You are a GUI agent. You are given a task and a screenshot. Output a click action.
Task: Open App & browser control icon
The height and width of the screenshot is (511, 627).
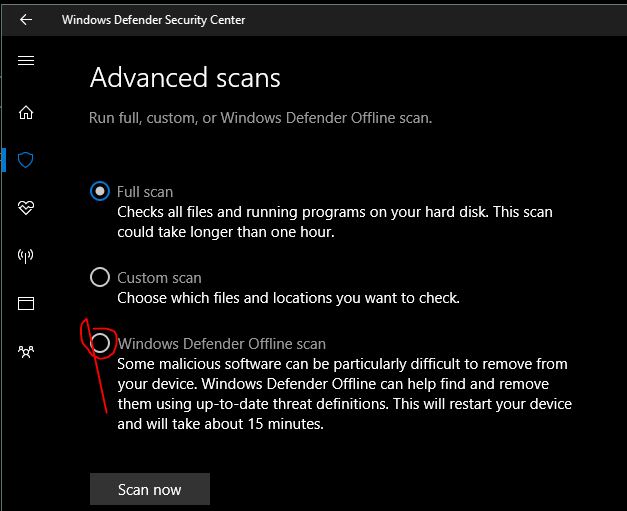point(26,303)
